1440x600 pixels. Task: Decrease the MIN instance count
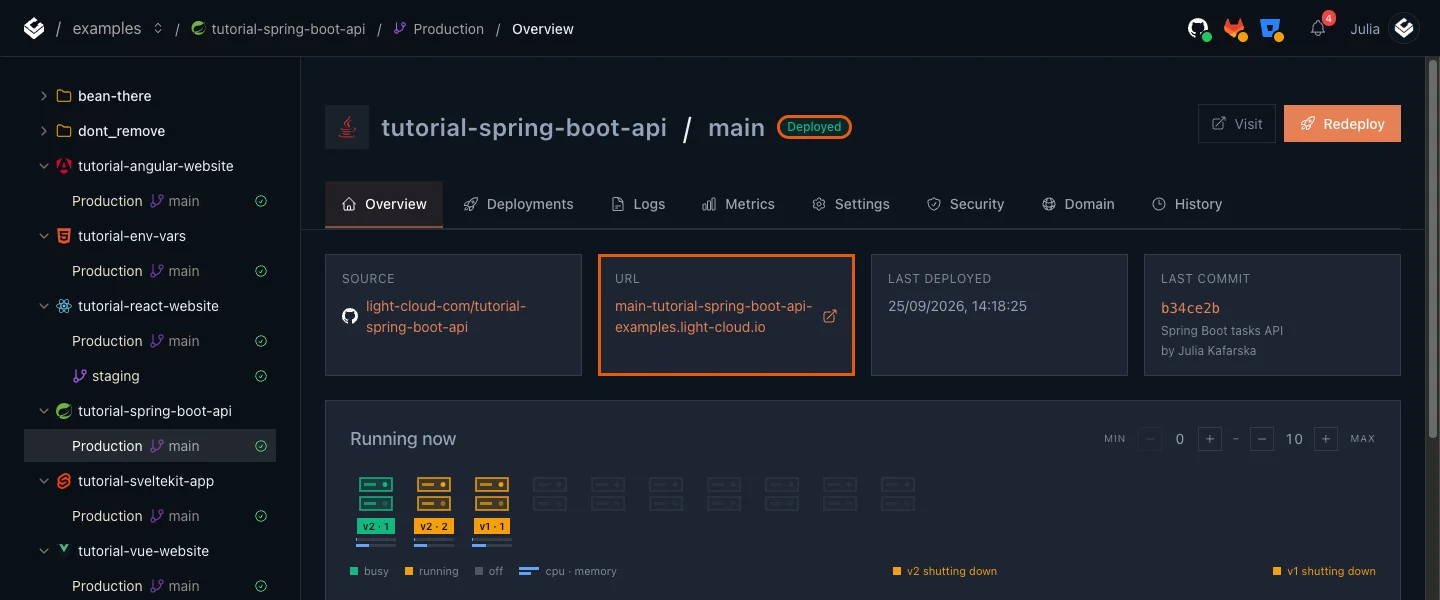(x=1150, y=439)
